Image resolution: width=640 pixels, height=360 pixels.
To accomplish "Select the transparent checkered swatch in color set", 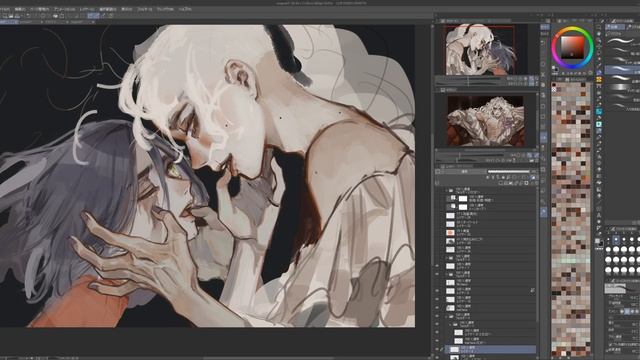I will click(x=554, y=90).
